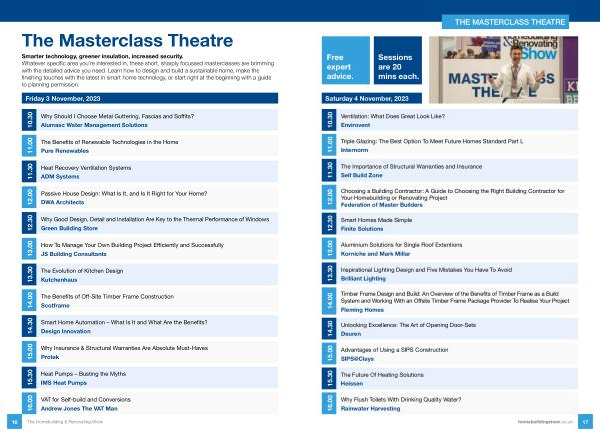This screenshot has width=600, height=436.
Task: Click page number 16 box
Action: tap(14, 422)
